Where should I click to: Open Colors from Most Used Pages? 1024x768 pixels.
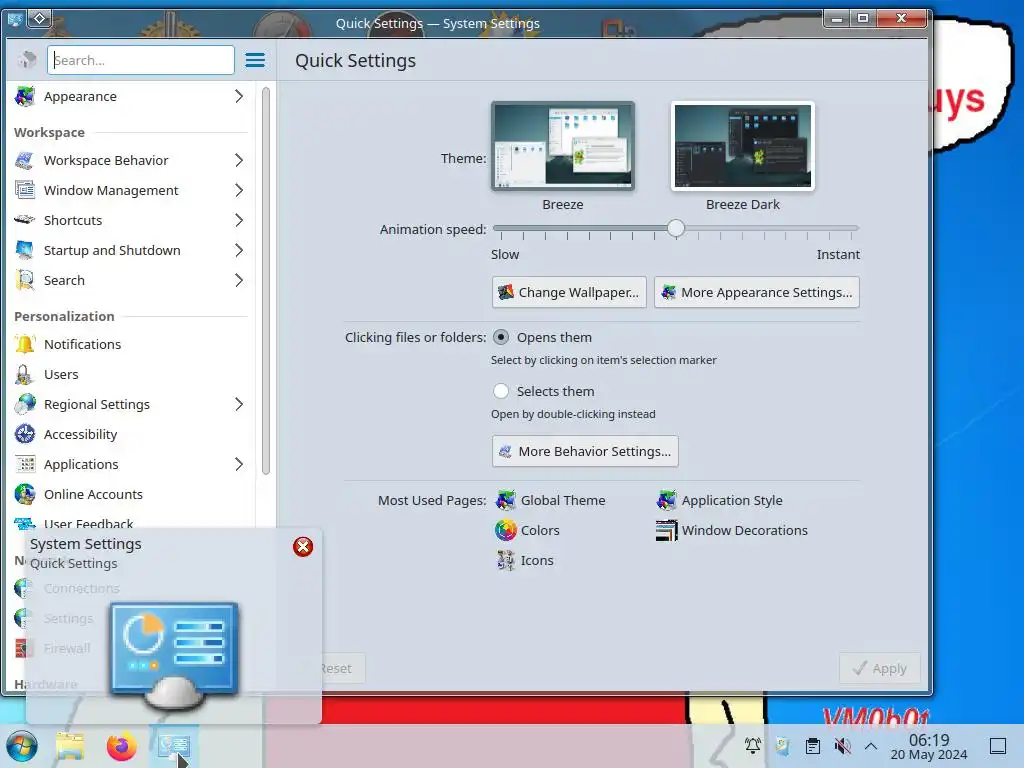coord(527,530)
